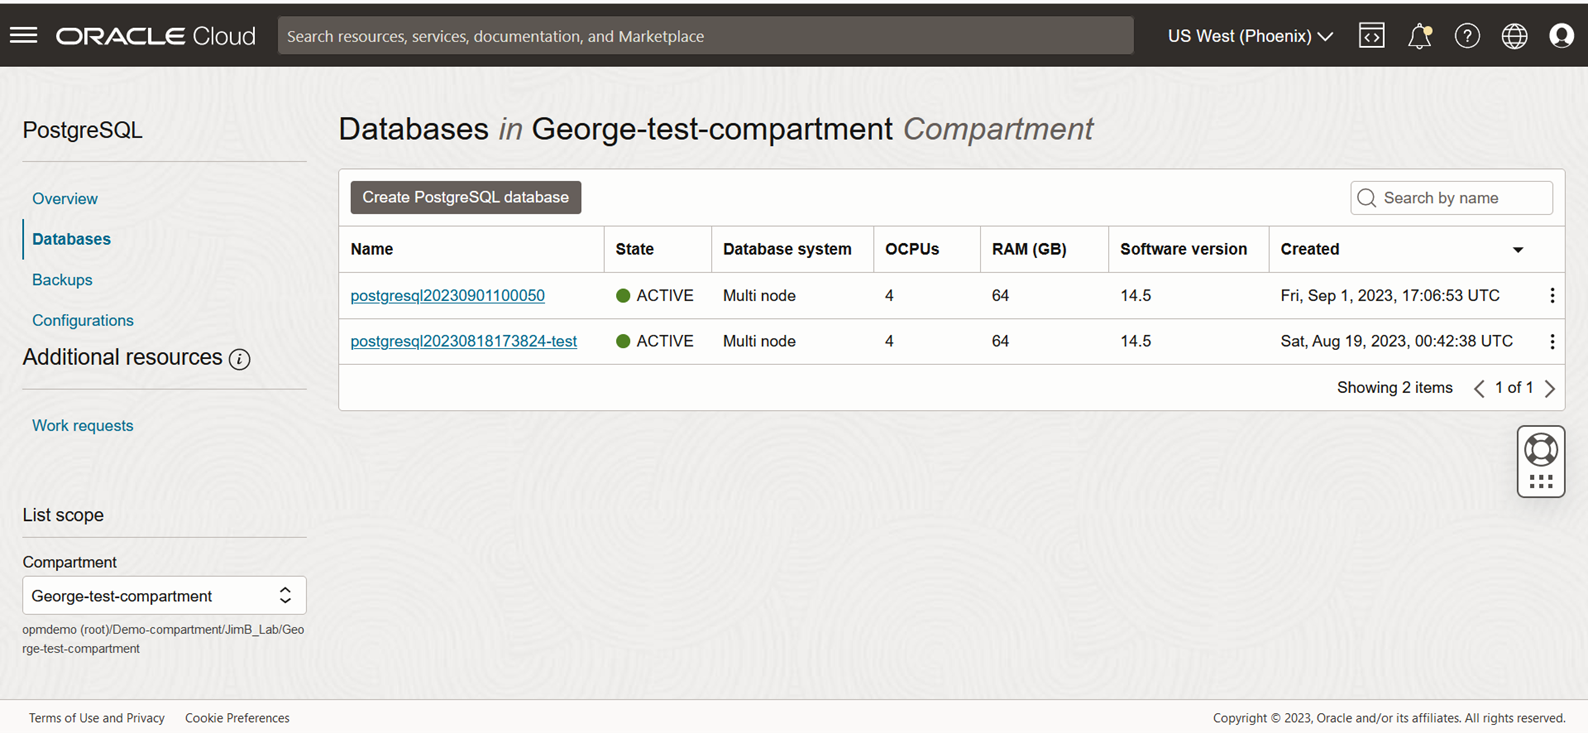Image resolution: width=1588 pixels, height=733 pixels.
Task: Sort by the State column header
Action: click(634, 249)
